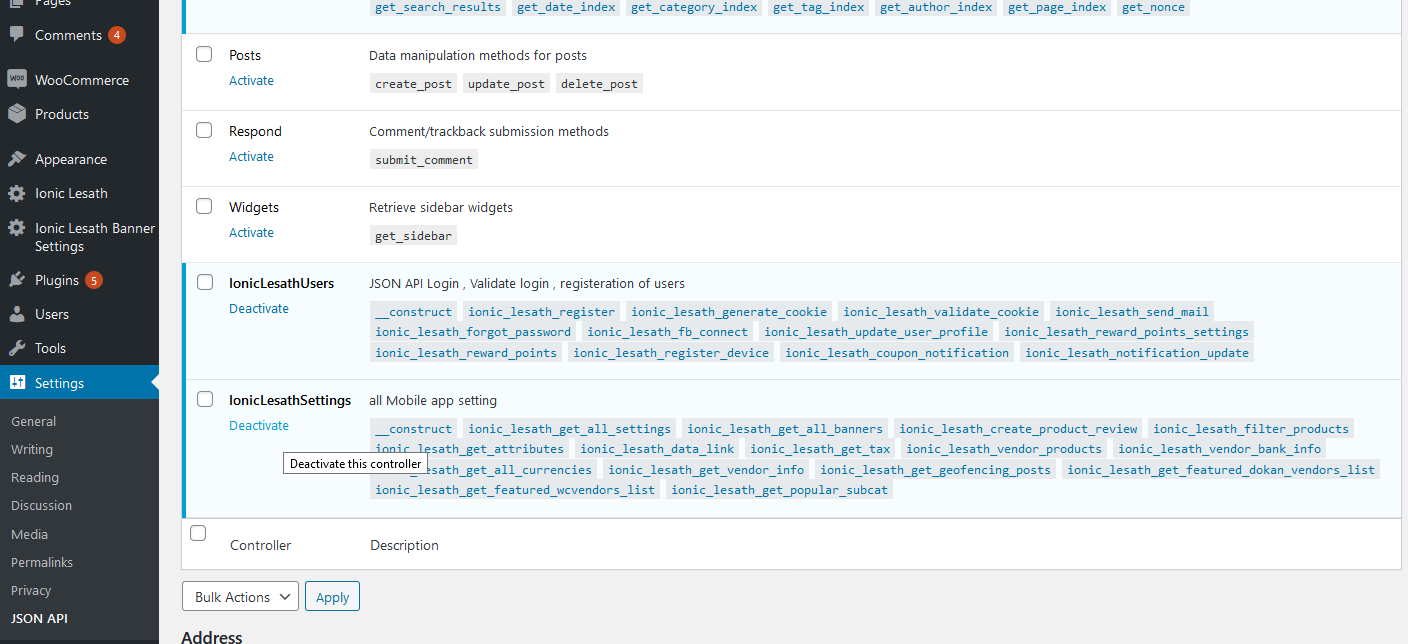Activate the Respond controller
The width and height of the screenshot is (1408, 644).
pos(251,157)
